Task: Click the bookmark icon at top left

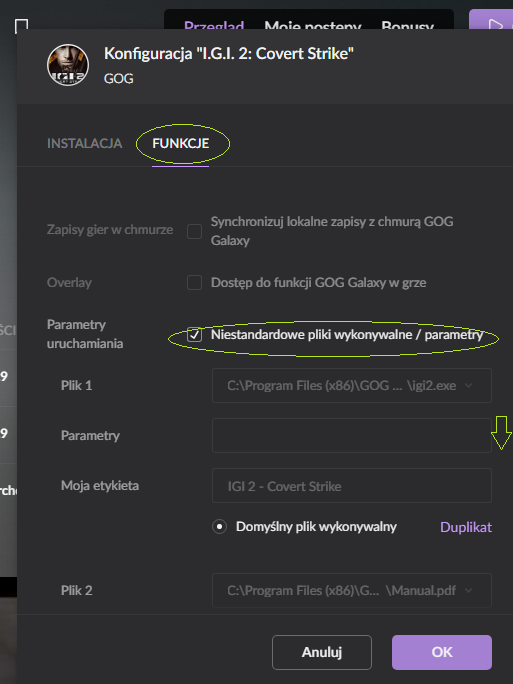Action: (x=21, y=24)
